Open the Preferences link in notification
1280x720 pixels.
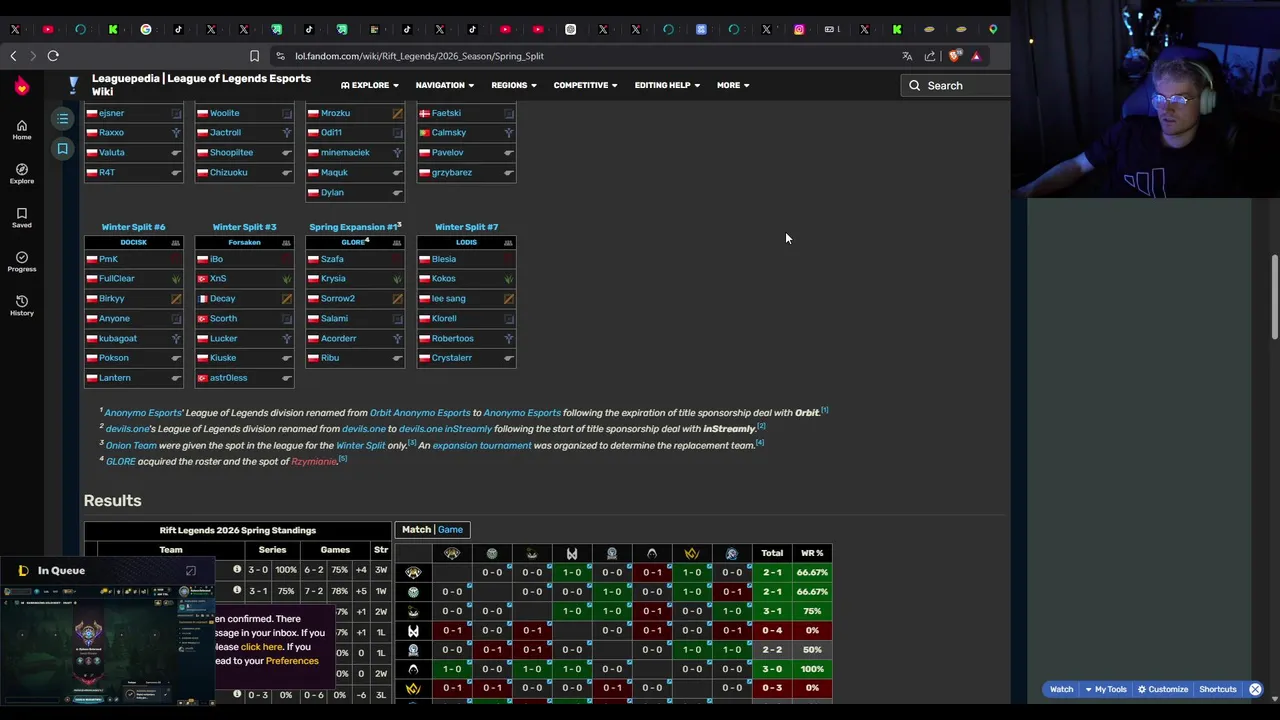tap(292, 661)
